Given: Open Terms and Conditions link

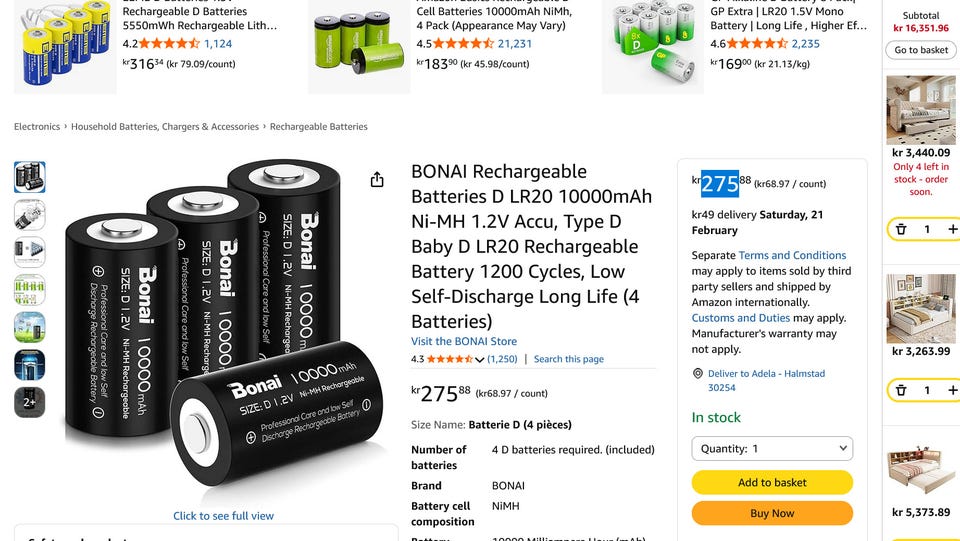Looking at the screenshot, I should click(792, 256).
